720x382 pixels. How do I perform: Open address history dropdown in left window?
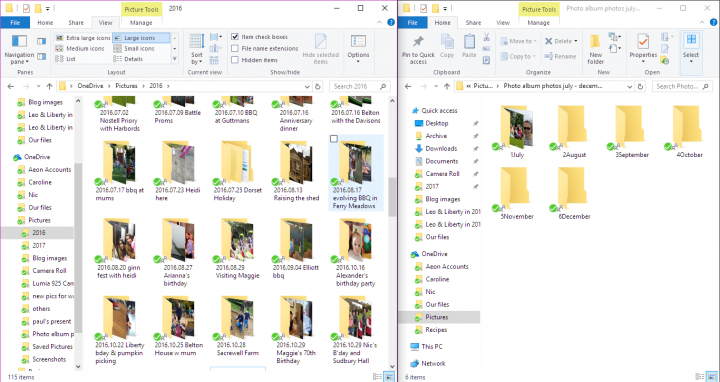307,86
